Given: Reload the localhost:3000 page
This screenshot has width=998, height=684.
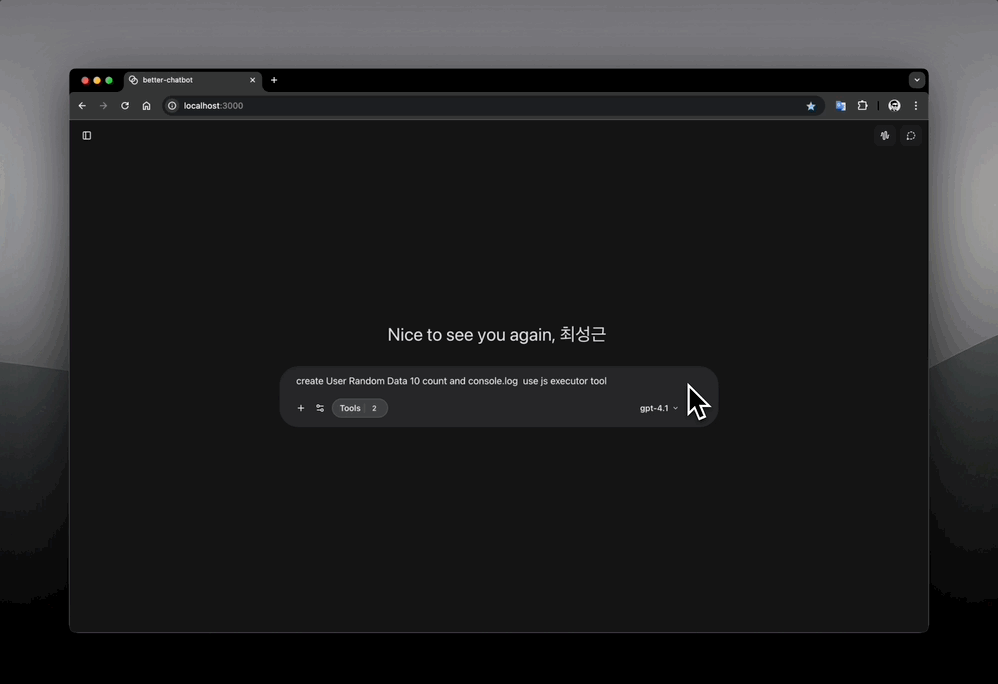Looking at the screenshot, I should (x=124, y=105).
